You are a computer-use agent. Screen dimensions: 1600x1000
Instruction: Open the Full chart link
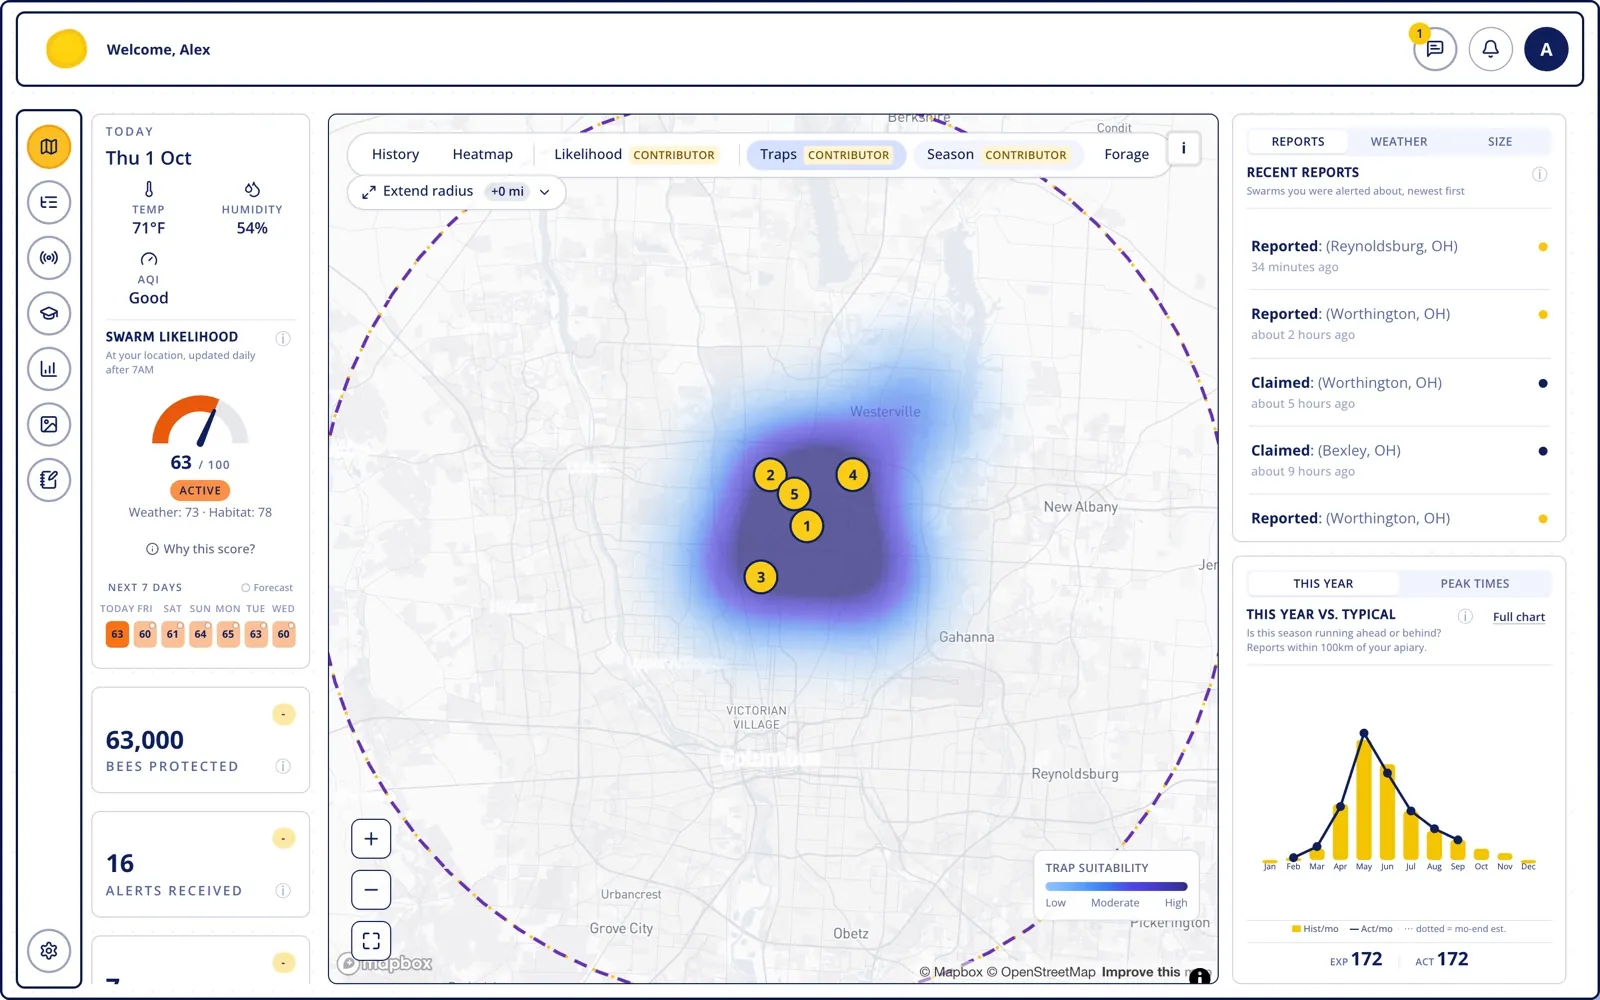pyautogui.click(x=1518, y=617)
